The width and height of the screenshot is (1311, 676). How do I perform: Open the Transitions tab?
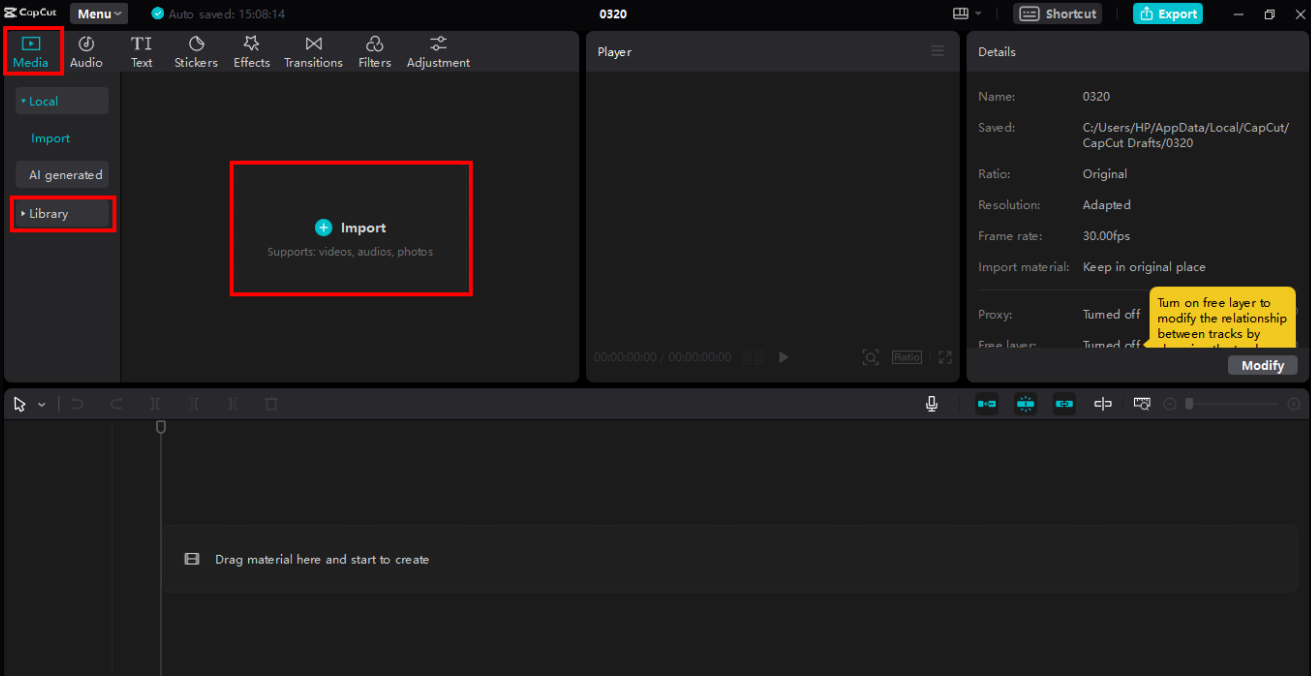pos(313,52)
